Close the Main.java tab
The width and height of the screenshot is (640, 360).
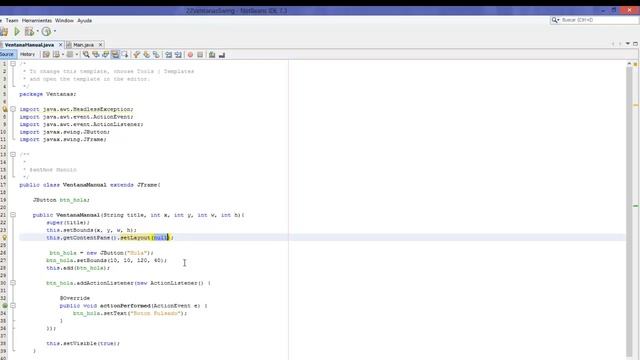pos(100,44)
